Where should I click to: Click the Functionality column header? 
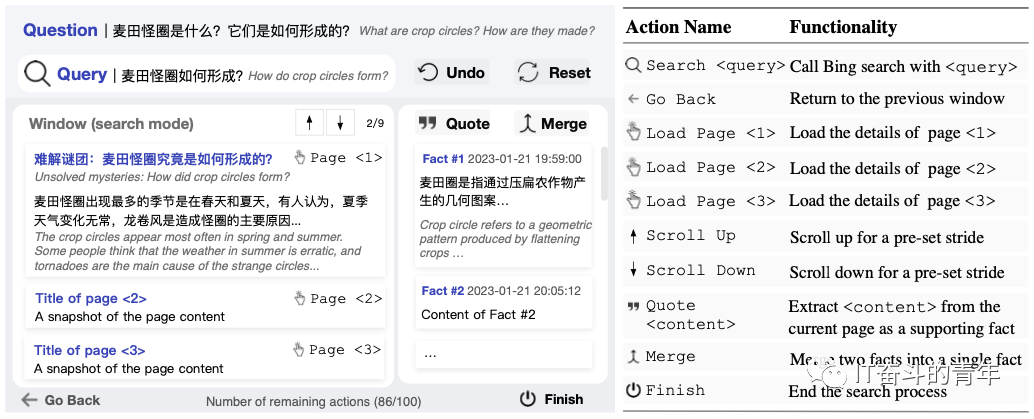pos(843,27)
